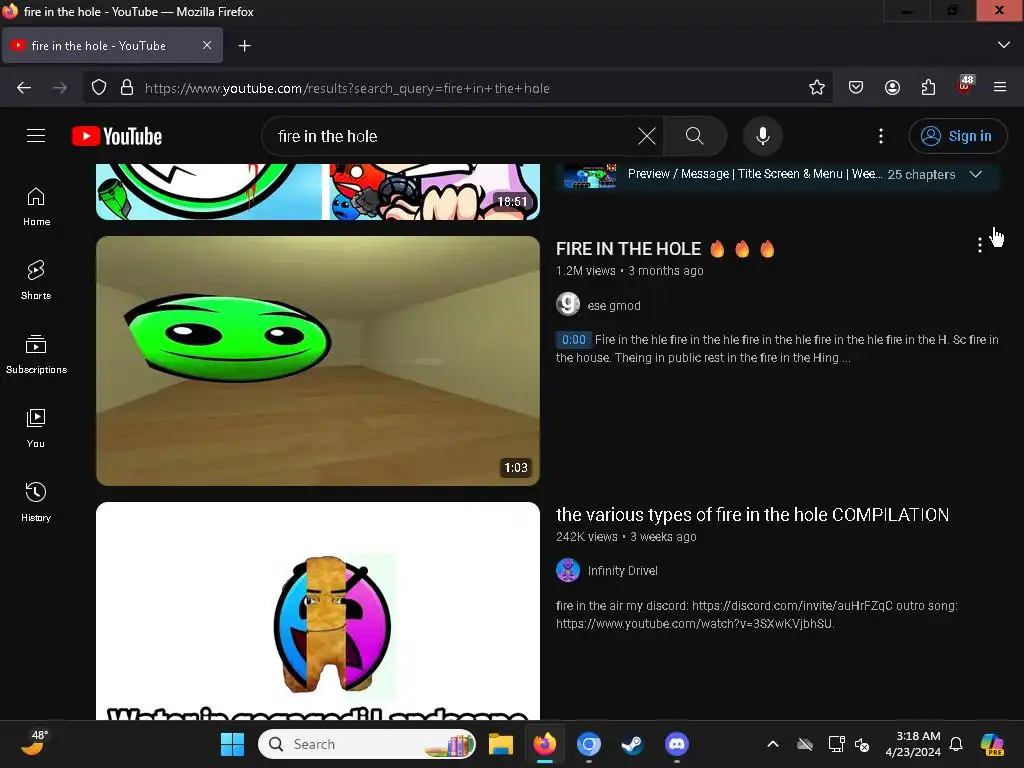Open Steam from the taskbar
This screenshot has height=768, width=1024.
click(x=632, y=744)
